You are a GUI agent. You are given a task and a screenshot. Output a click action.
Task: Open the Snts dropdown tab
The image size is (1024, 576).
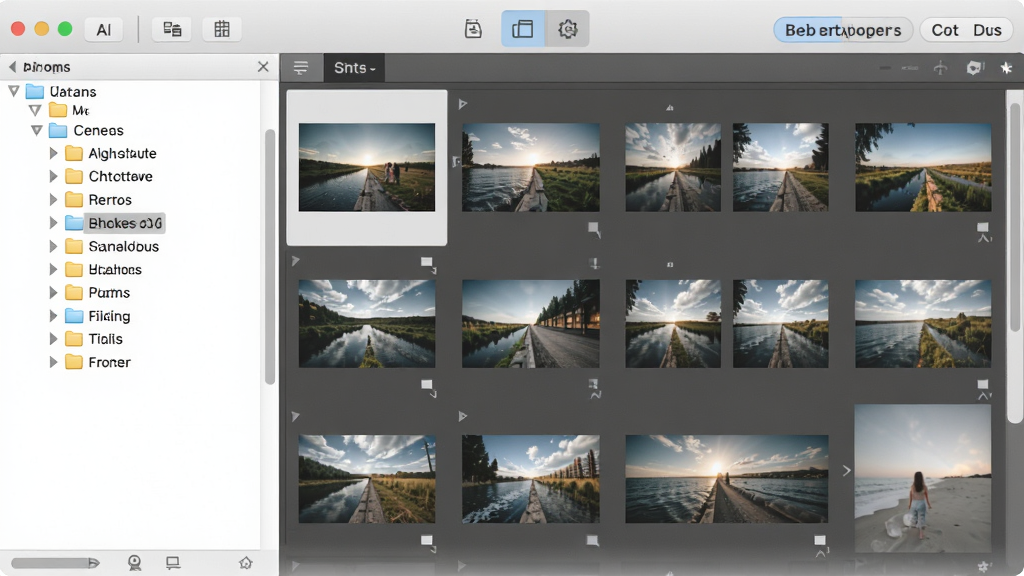355,68
